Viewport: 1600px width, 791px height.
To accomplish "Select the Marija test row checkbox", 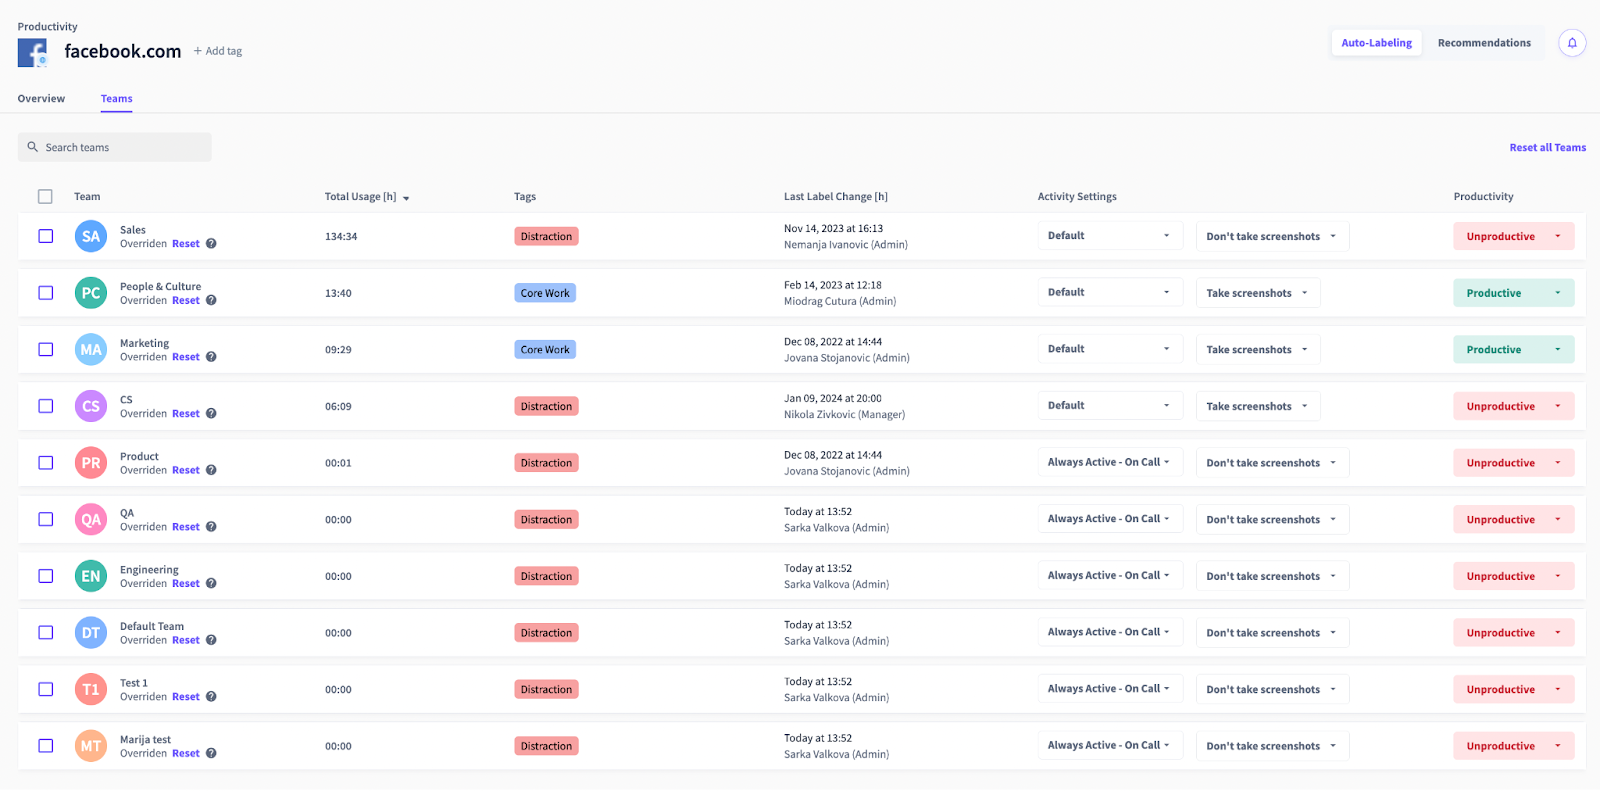I will tap(46, 746).
